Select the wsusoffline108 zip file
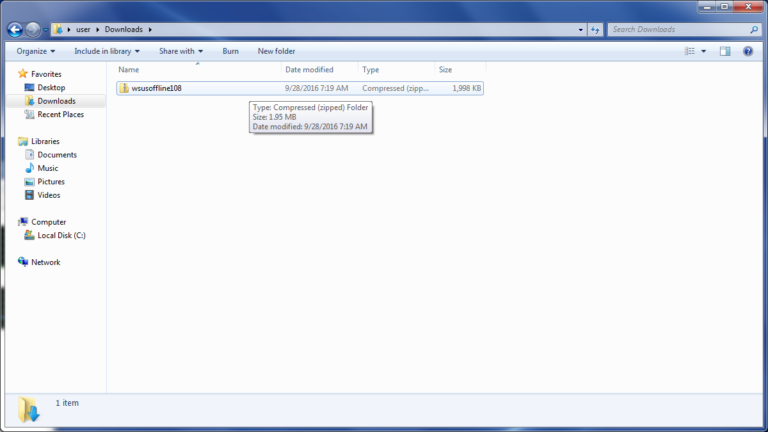 (x=300, y=88)
